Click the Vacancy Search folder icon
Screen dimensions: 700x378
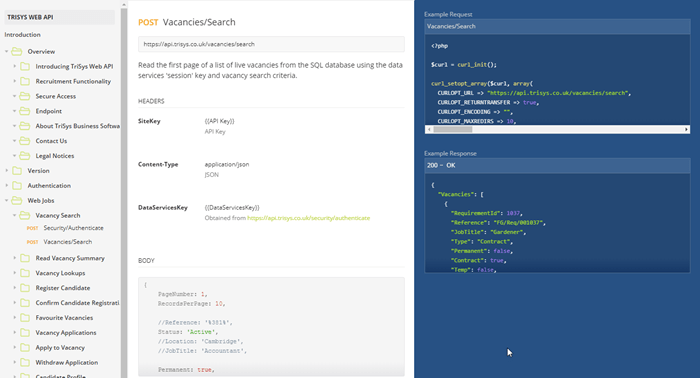click(25, 215)
